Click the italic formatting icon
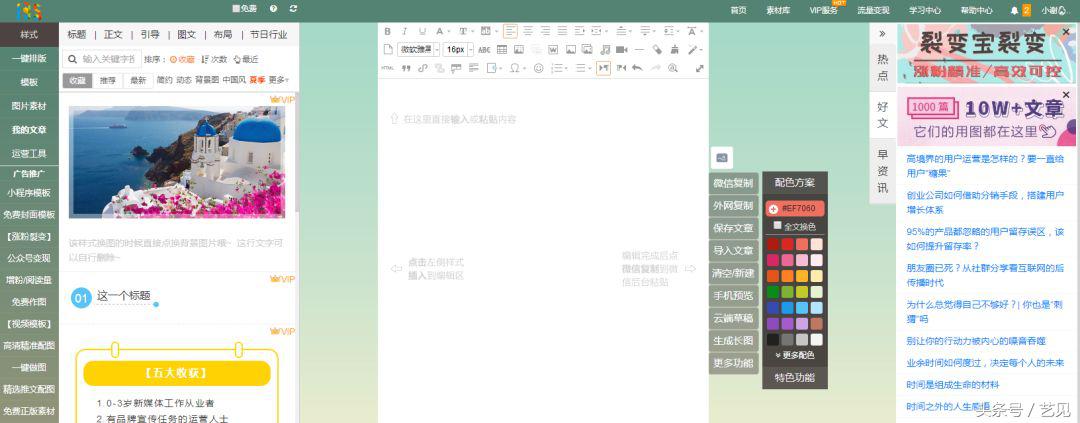 coord(405,31)
